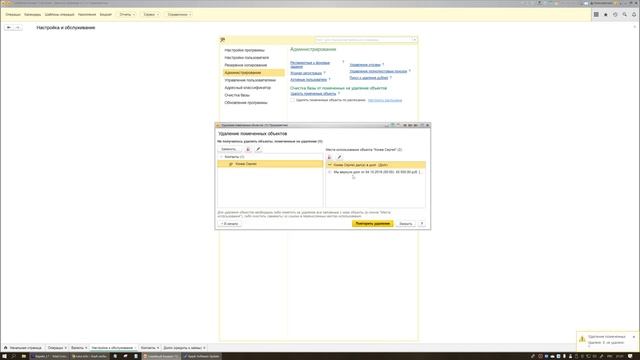The width and height of the screenshot is (640, 360).
Task: Open Журнал регистрации link
Action: [x=306, y=73]
